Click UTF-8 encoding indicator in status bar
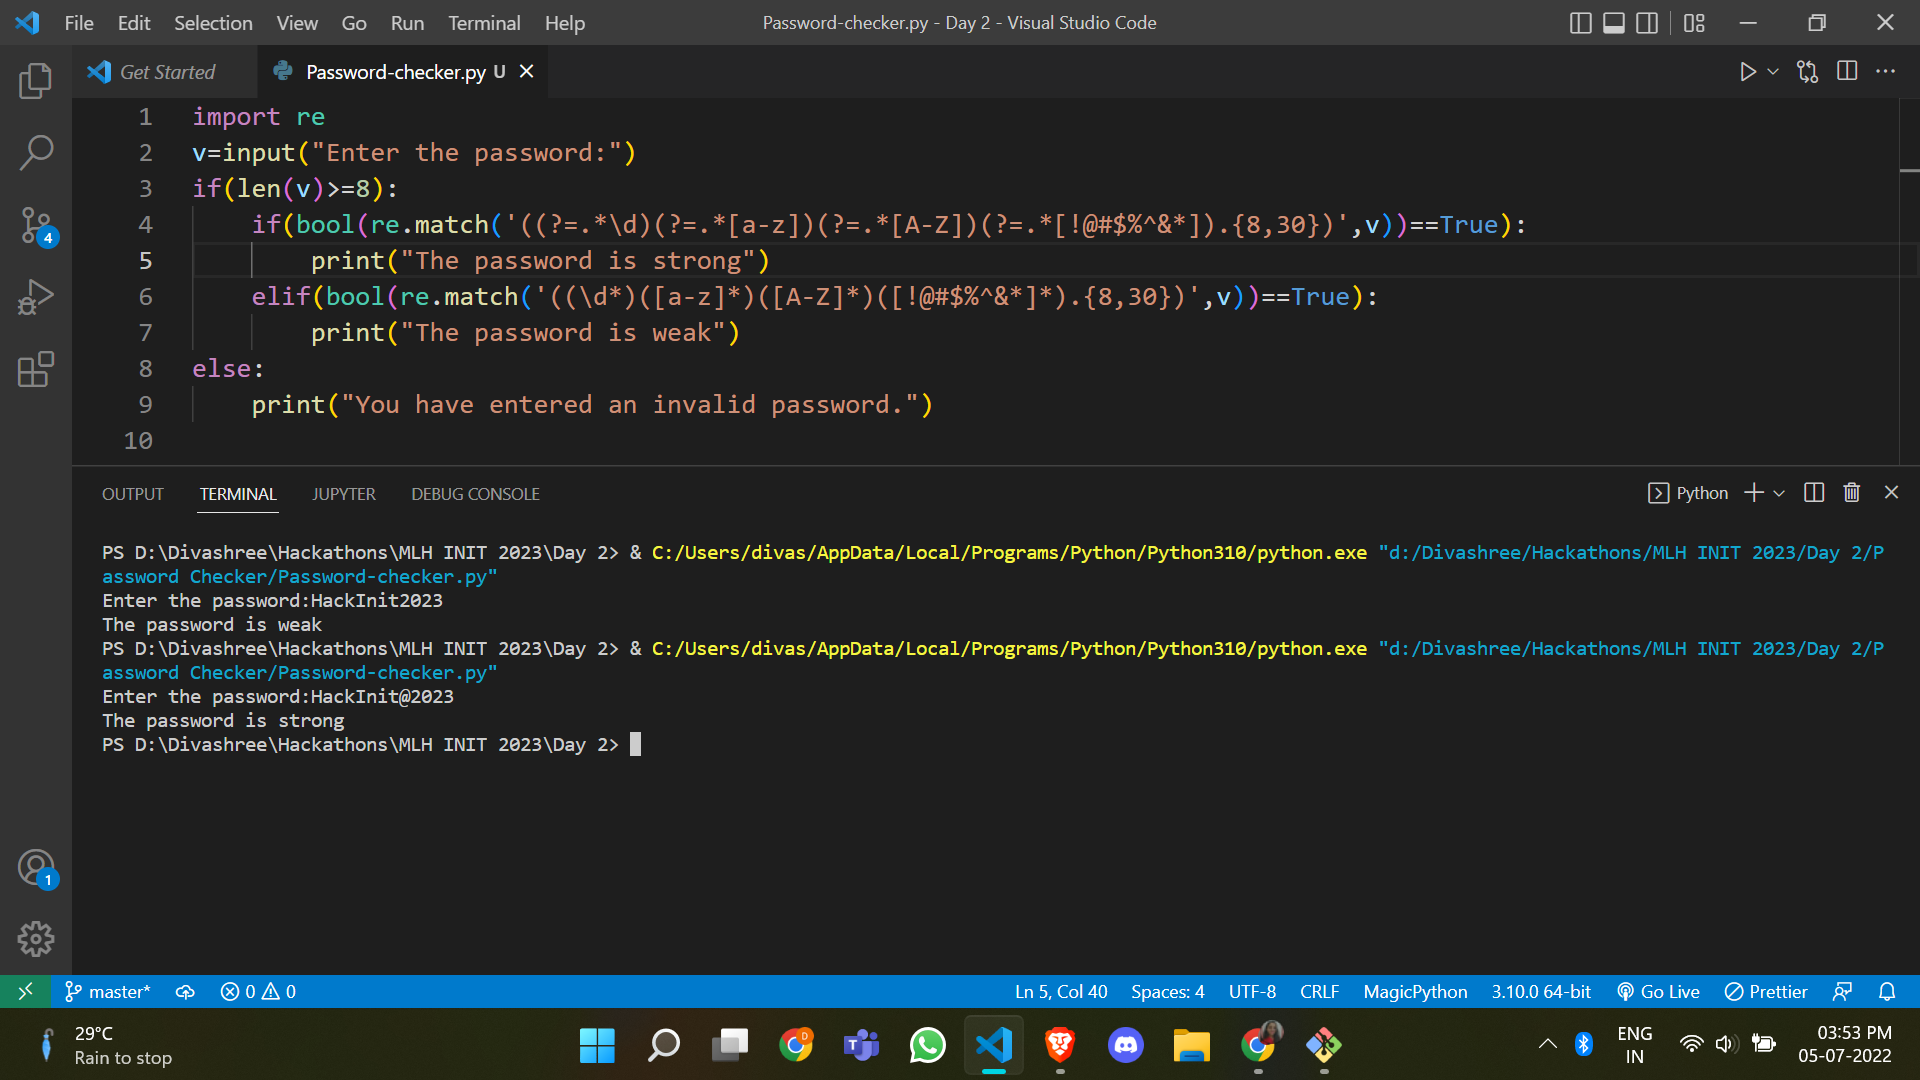1920x1080 pixels. (x=1251, y=991)
